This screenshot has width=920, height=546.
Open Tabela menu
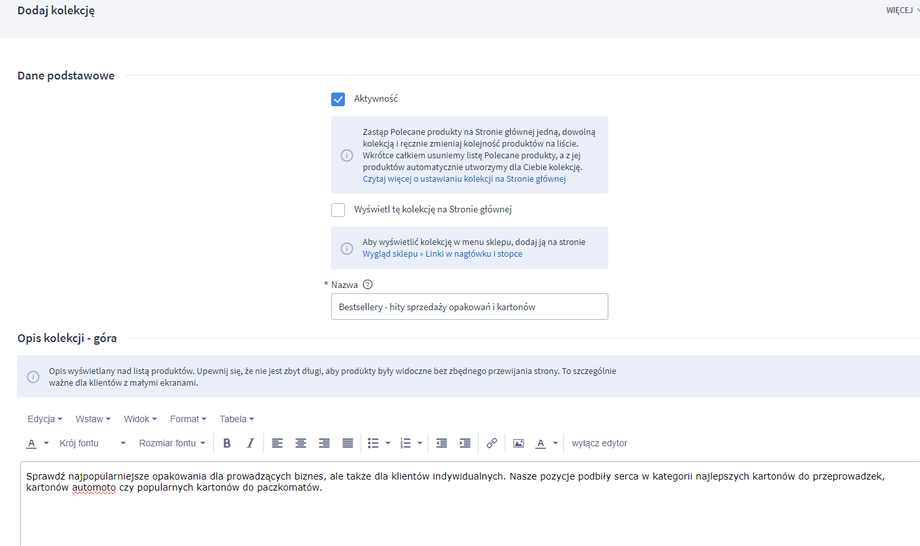point(236,419)
